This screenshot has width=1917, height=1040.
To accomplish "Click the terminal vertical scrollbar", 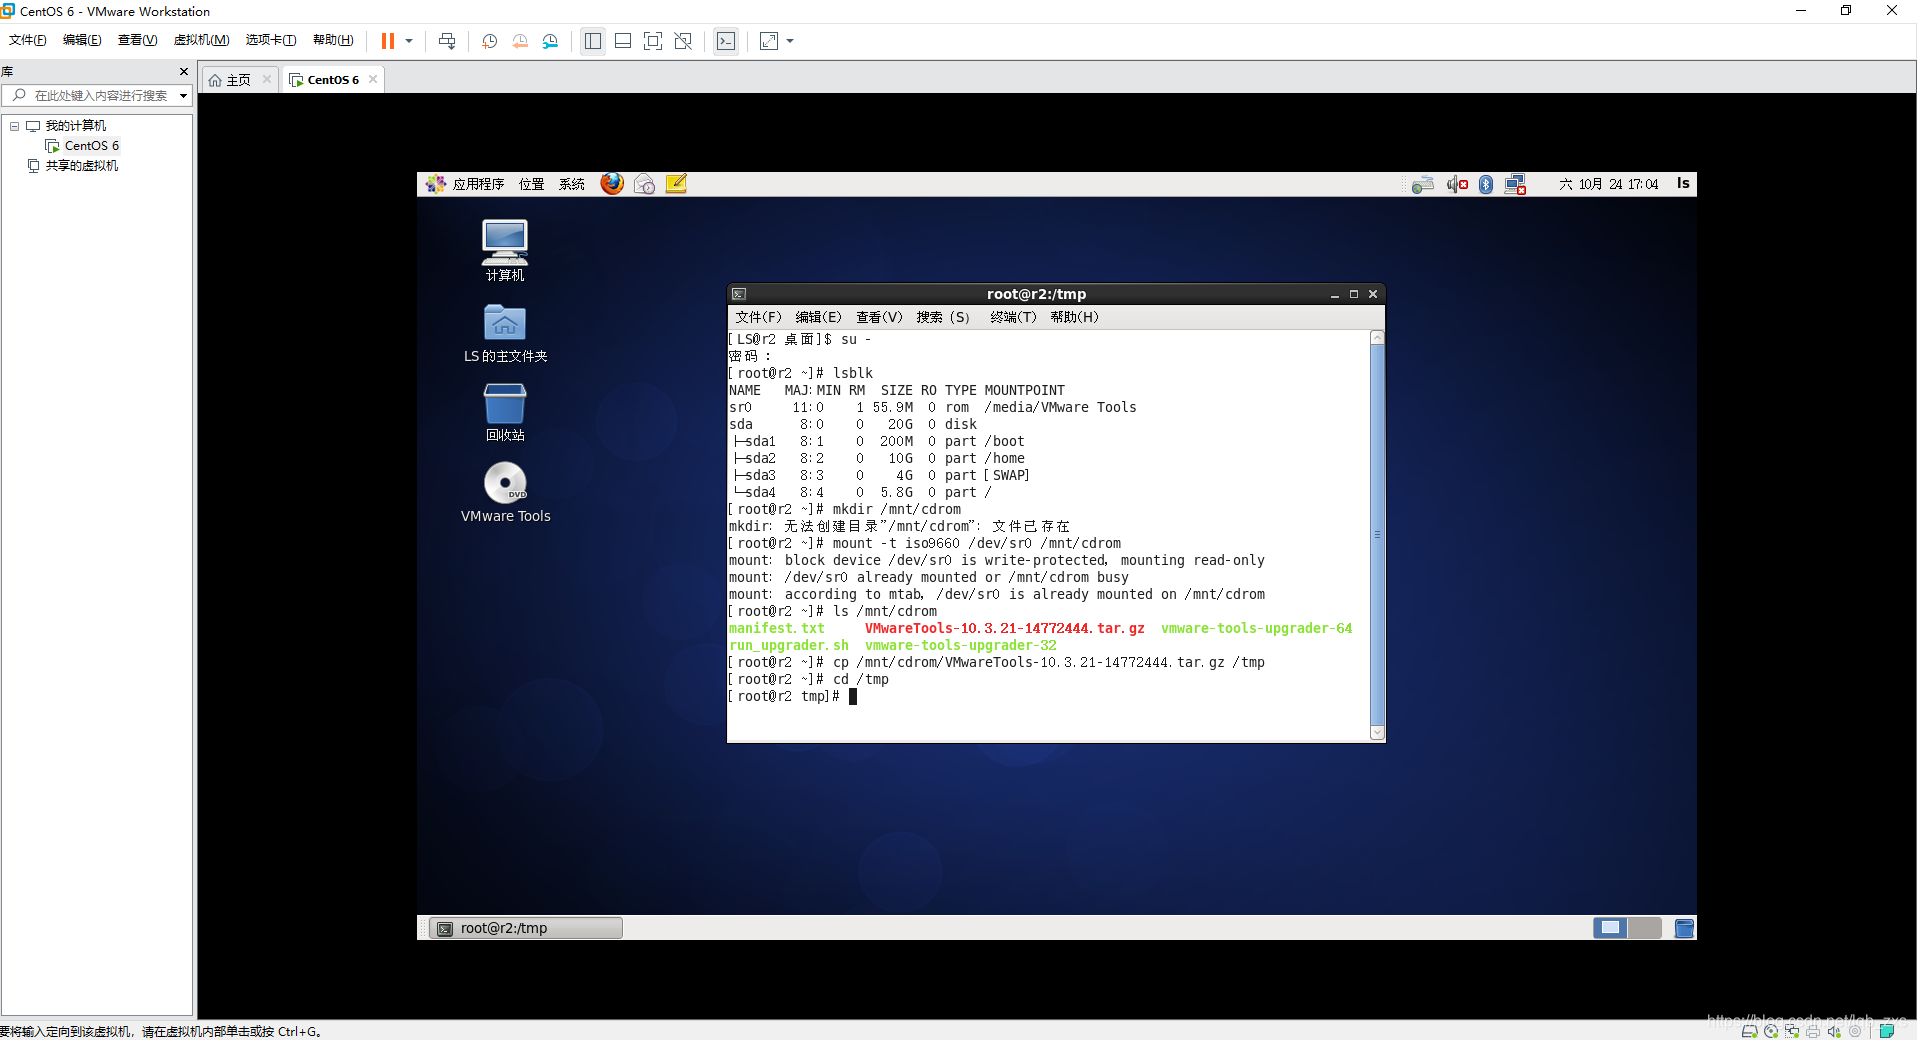I will point(1377,535).
